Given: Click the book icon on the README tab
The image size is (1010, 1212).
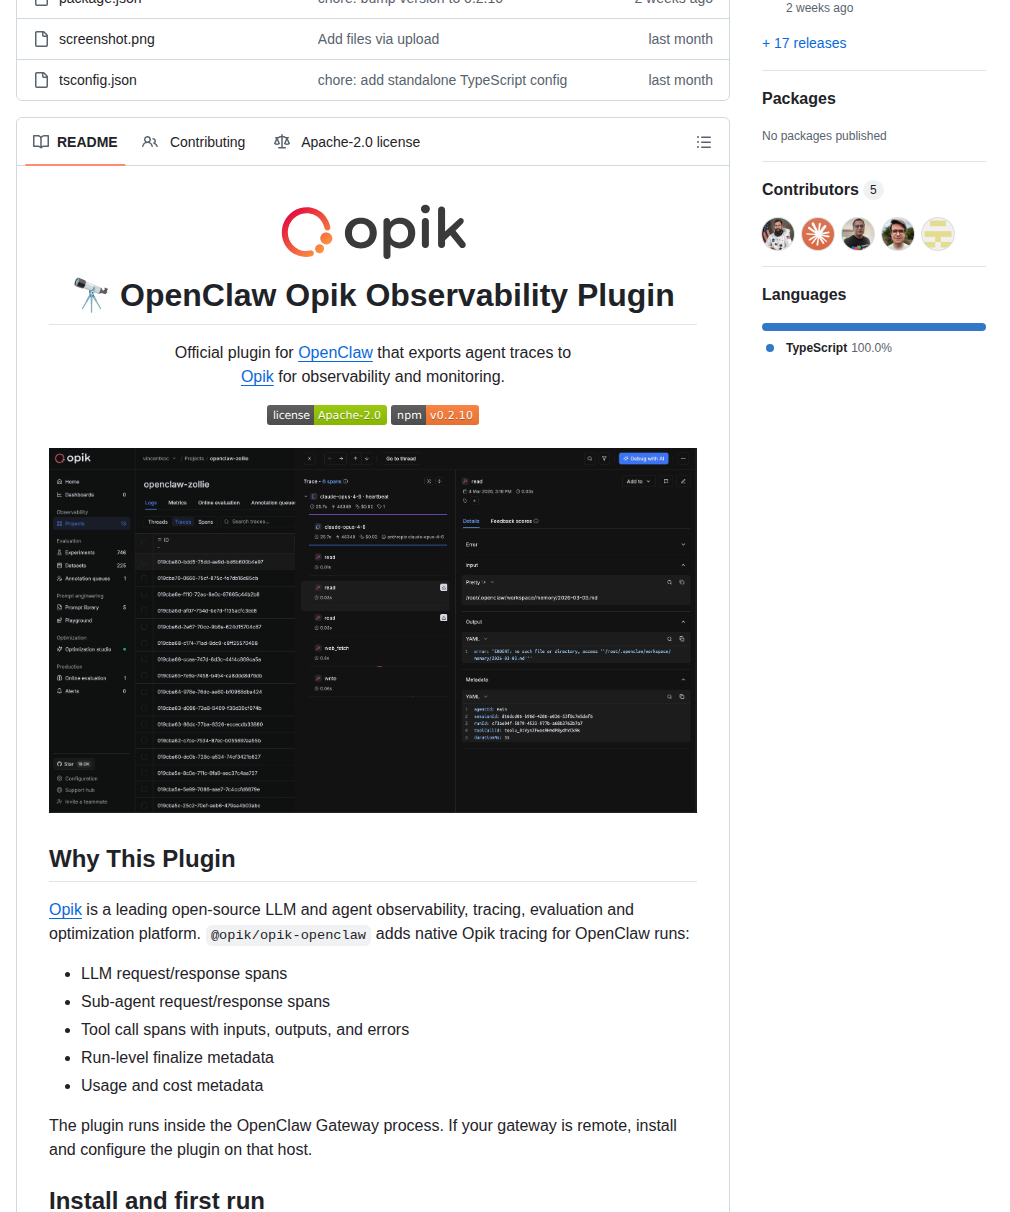Looking at the screenshot, I should coord(41,142).
